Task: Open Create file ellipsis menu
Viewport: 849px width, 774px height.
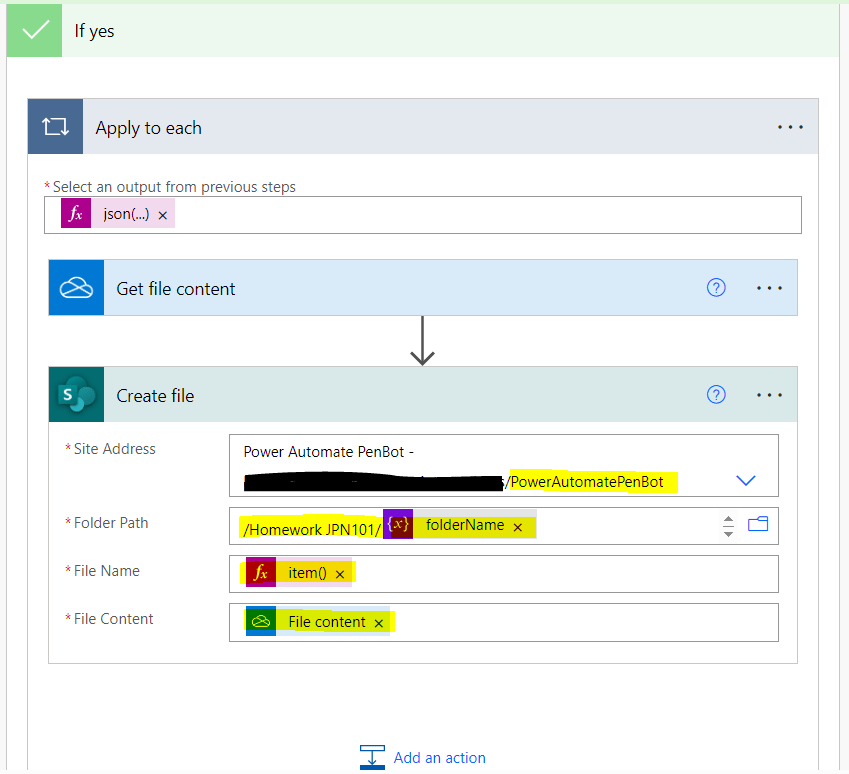Action: click(769, 395)
